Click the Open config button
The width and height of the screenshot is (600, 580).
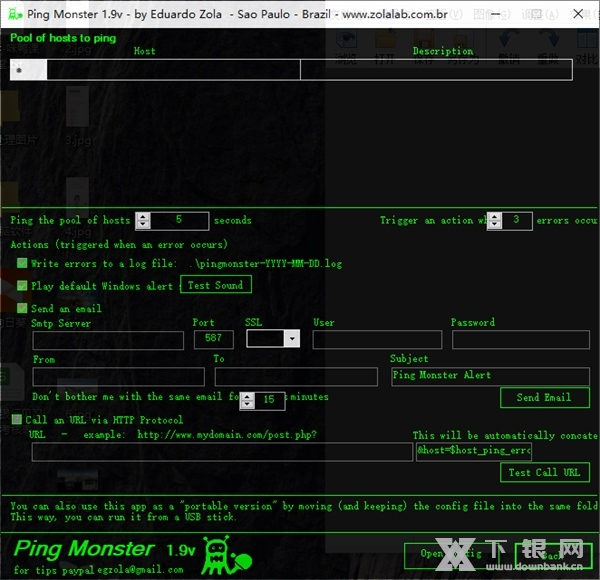(x=454, y=556)
